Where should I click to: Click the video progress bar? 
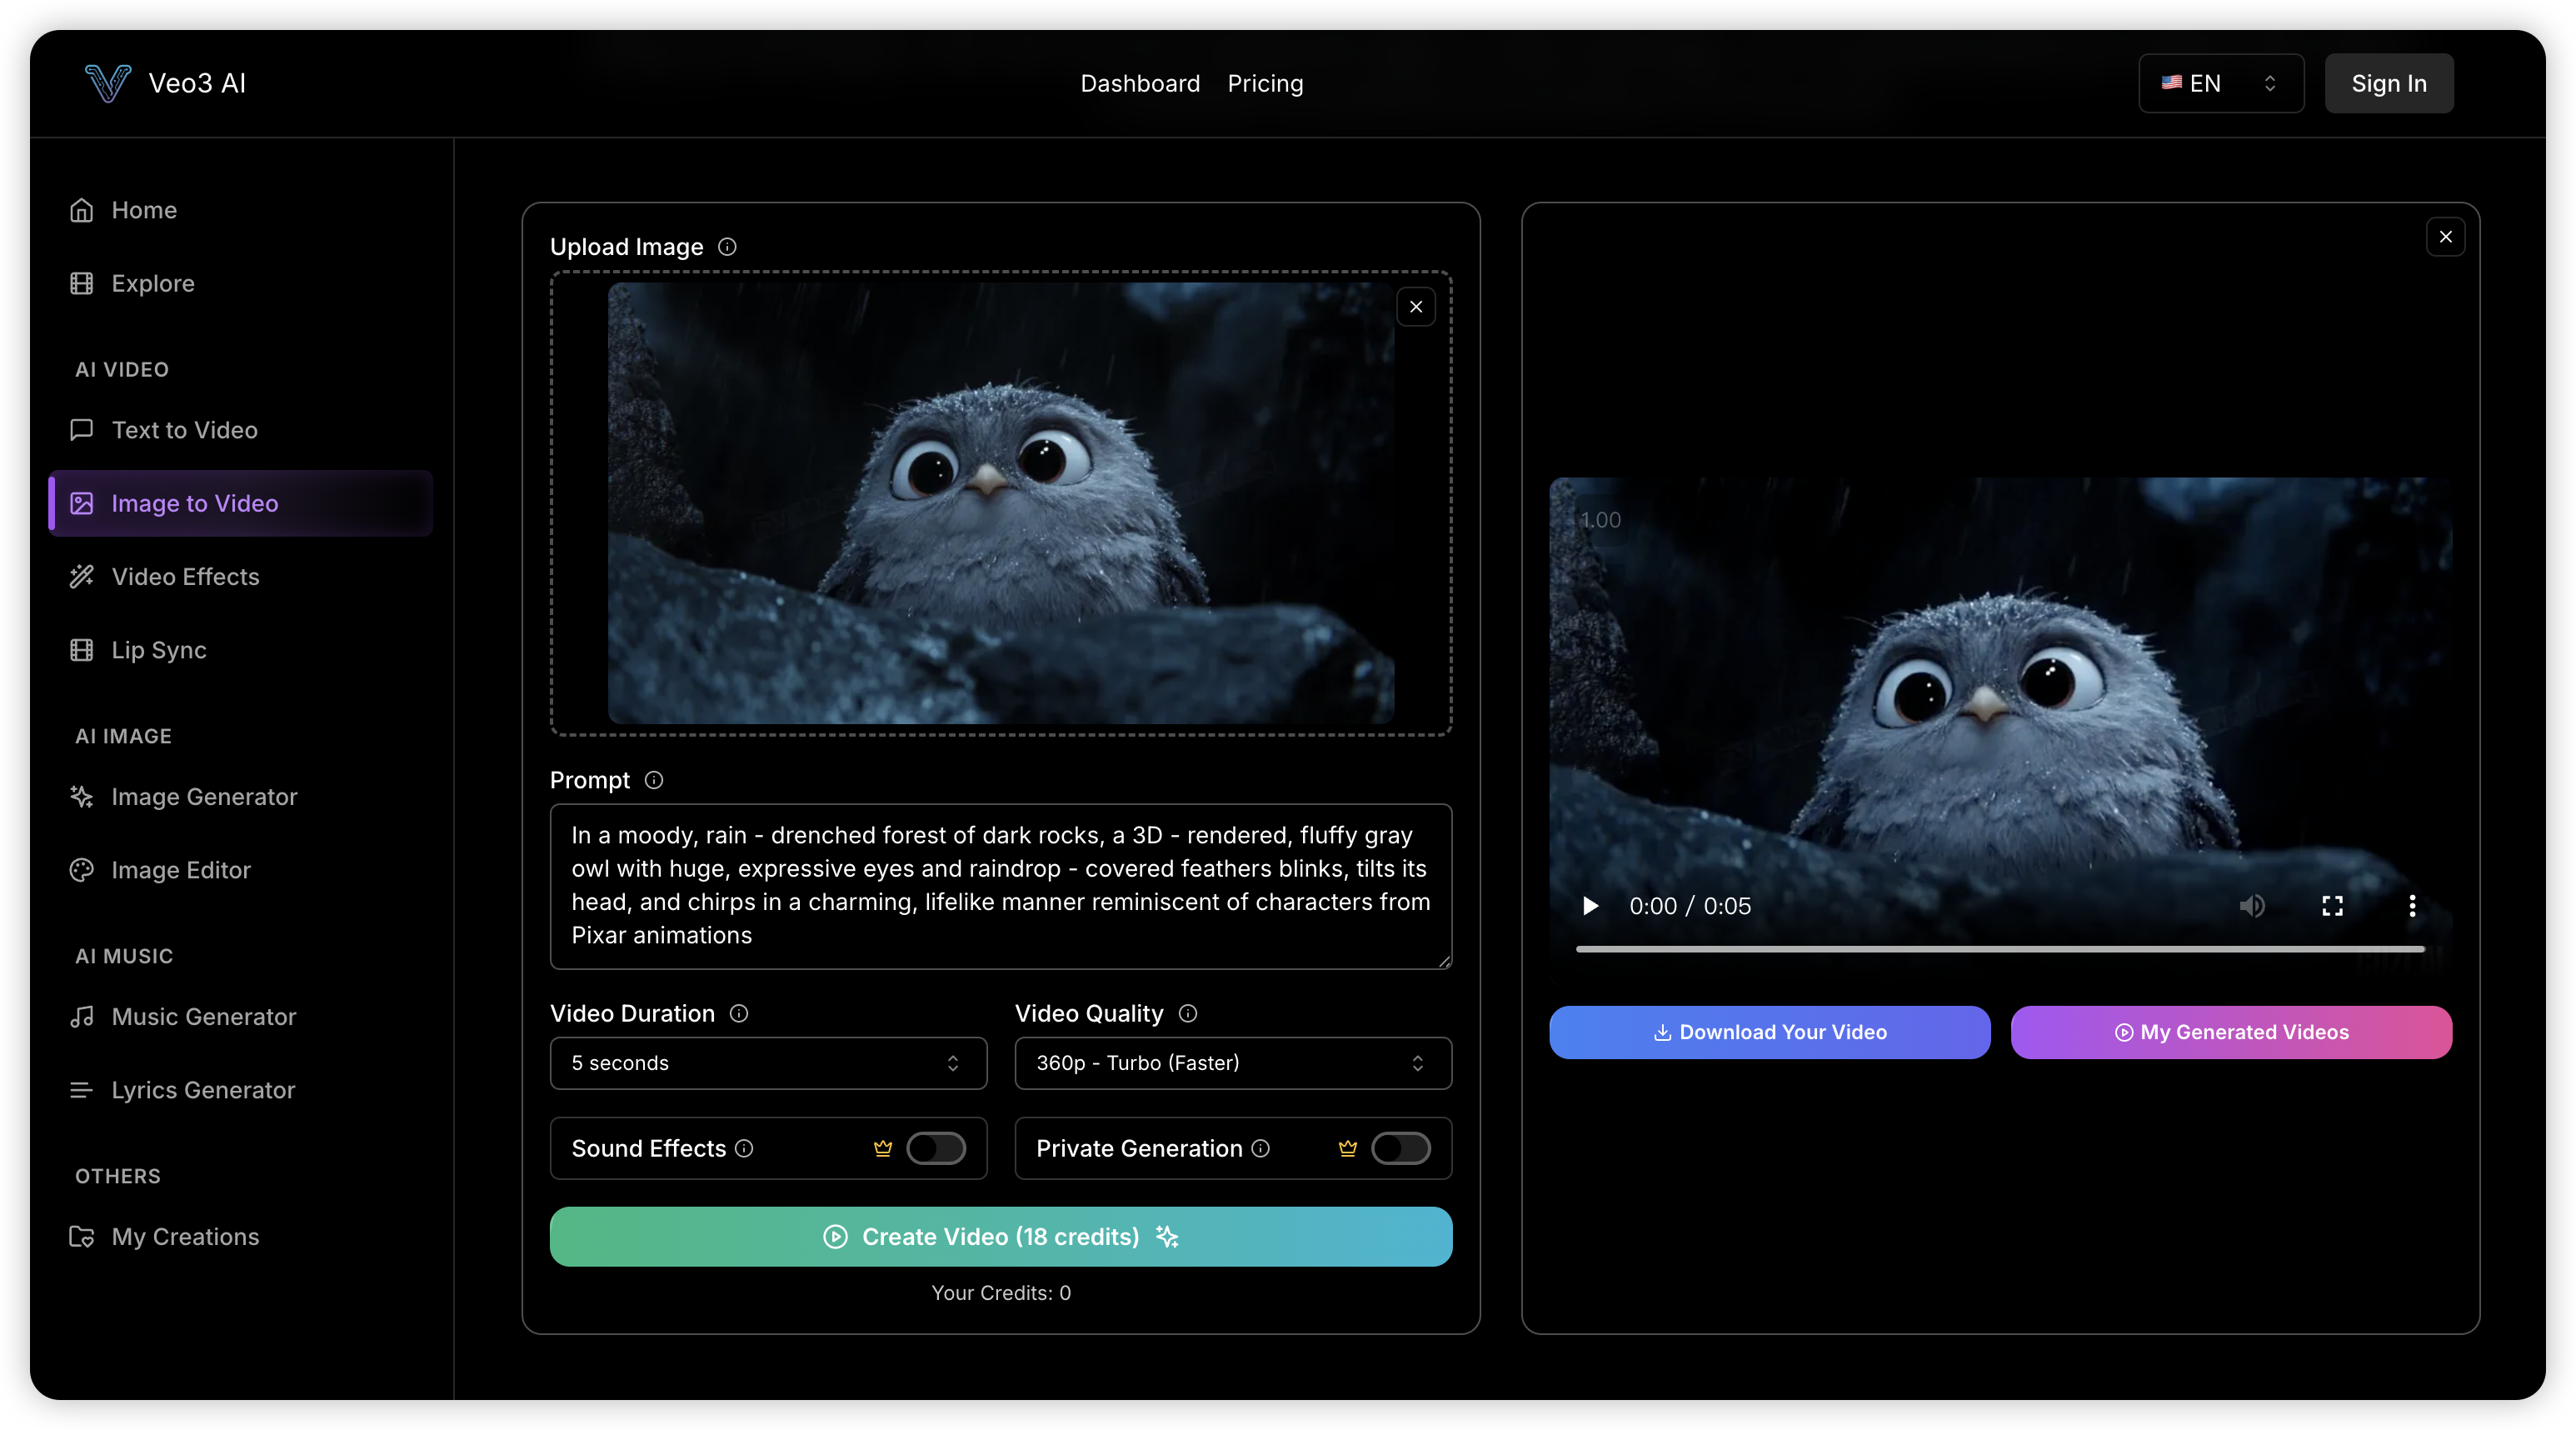tap(2000, 949)
